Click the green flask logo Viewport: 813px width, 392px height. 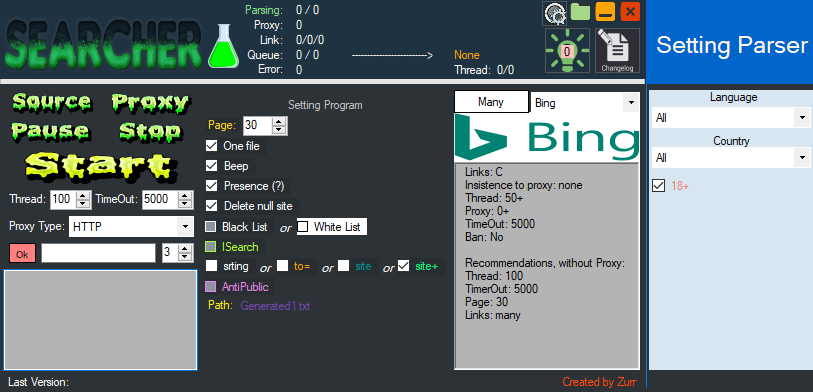click(x=223, y=46)
